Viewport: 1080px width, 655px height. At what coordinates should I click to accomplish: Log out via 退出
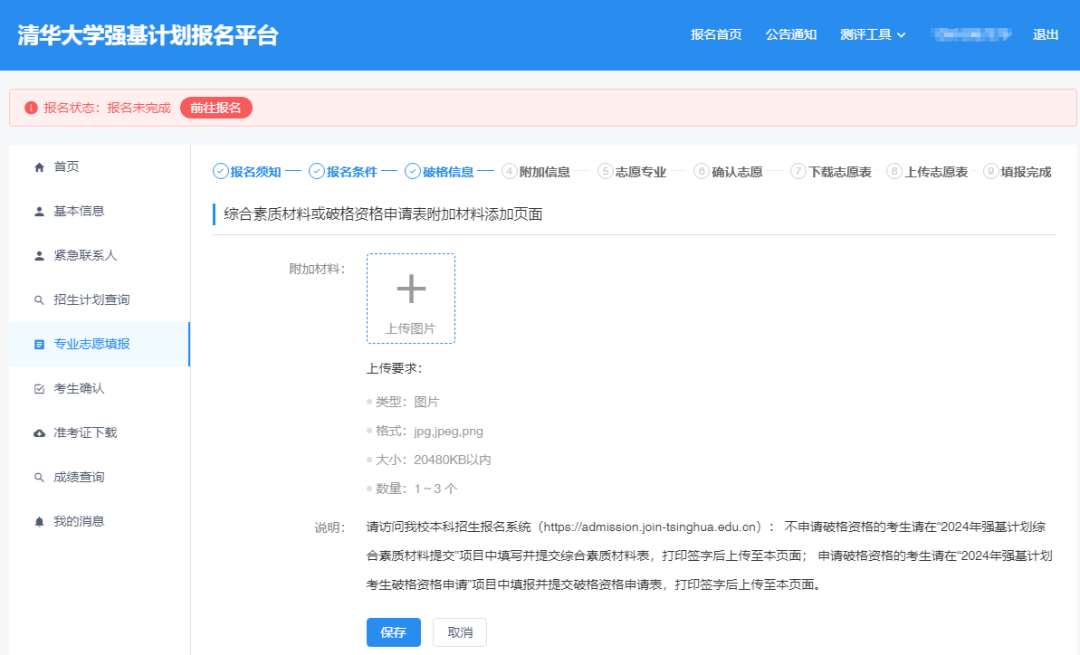(1046, 34)
